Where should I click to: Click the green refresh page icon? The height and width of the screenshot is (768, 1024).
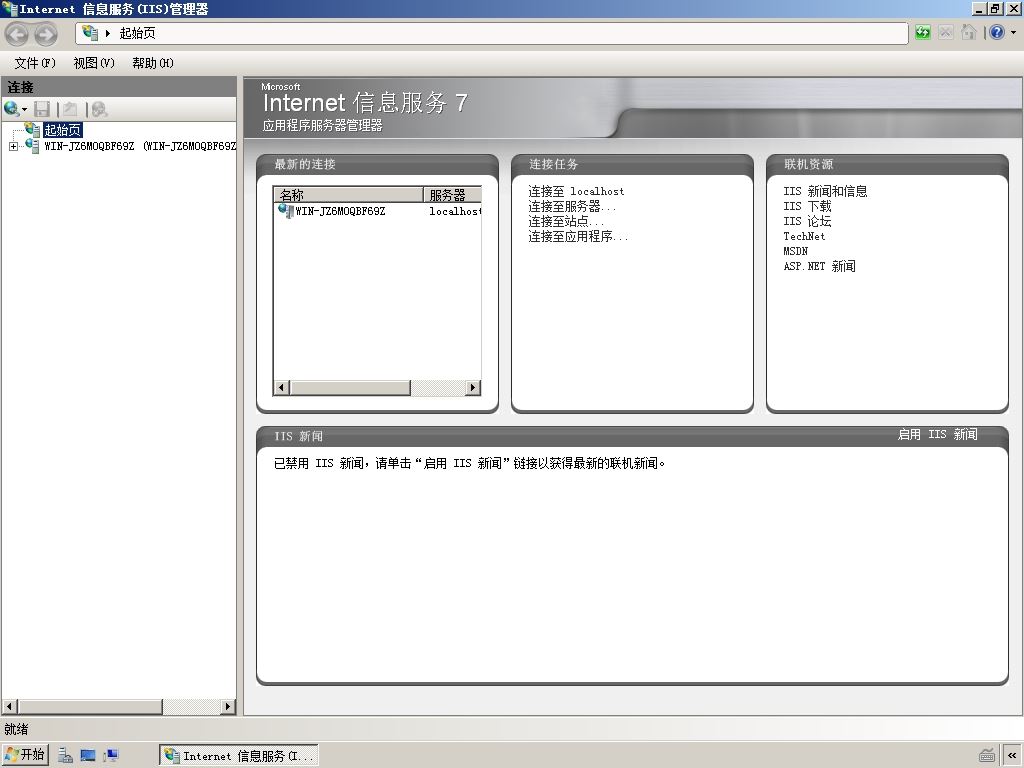[x=922, y=32]
